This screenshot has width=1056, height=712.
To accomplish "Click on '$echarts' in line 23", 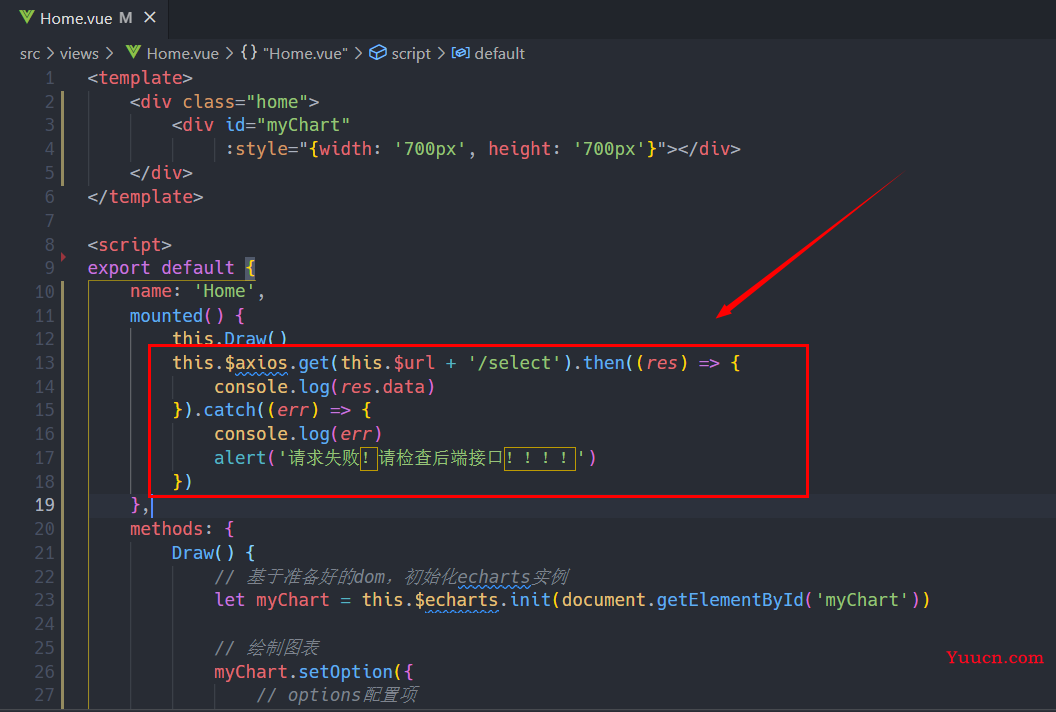I will point(456,600).
